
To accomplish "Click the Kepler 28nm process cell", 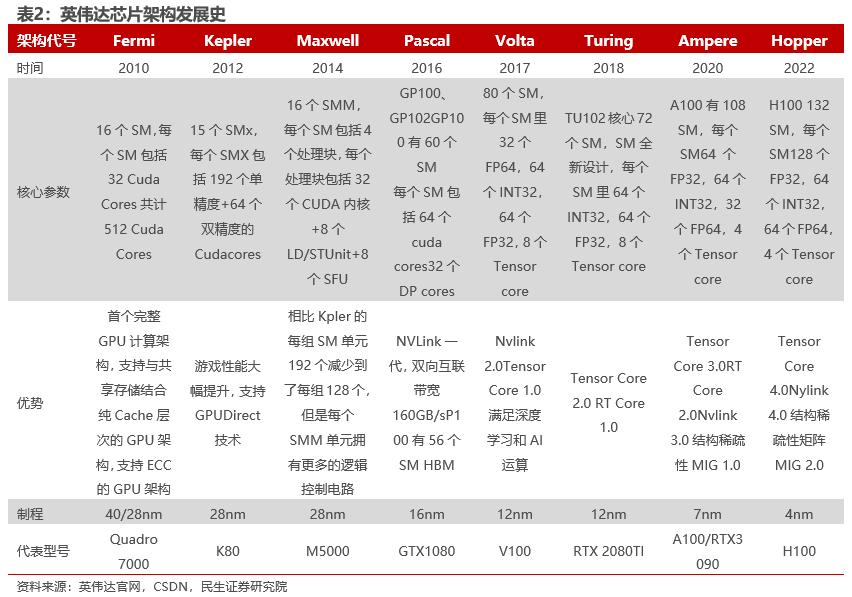I will 228,514.
